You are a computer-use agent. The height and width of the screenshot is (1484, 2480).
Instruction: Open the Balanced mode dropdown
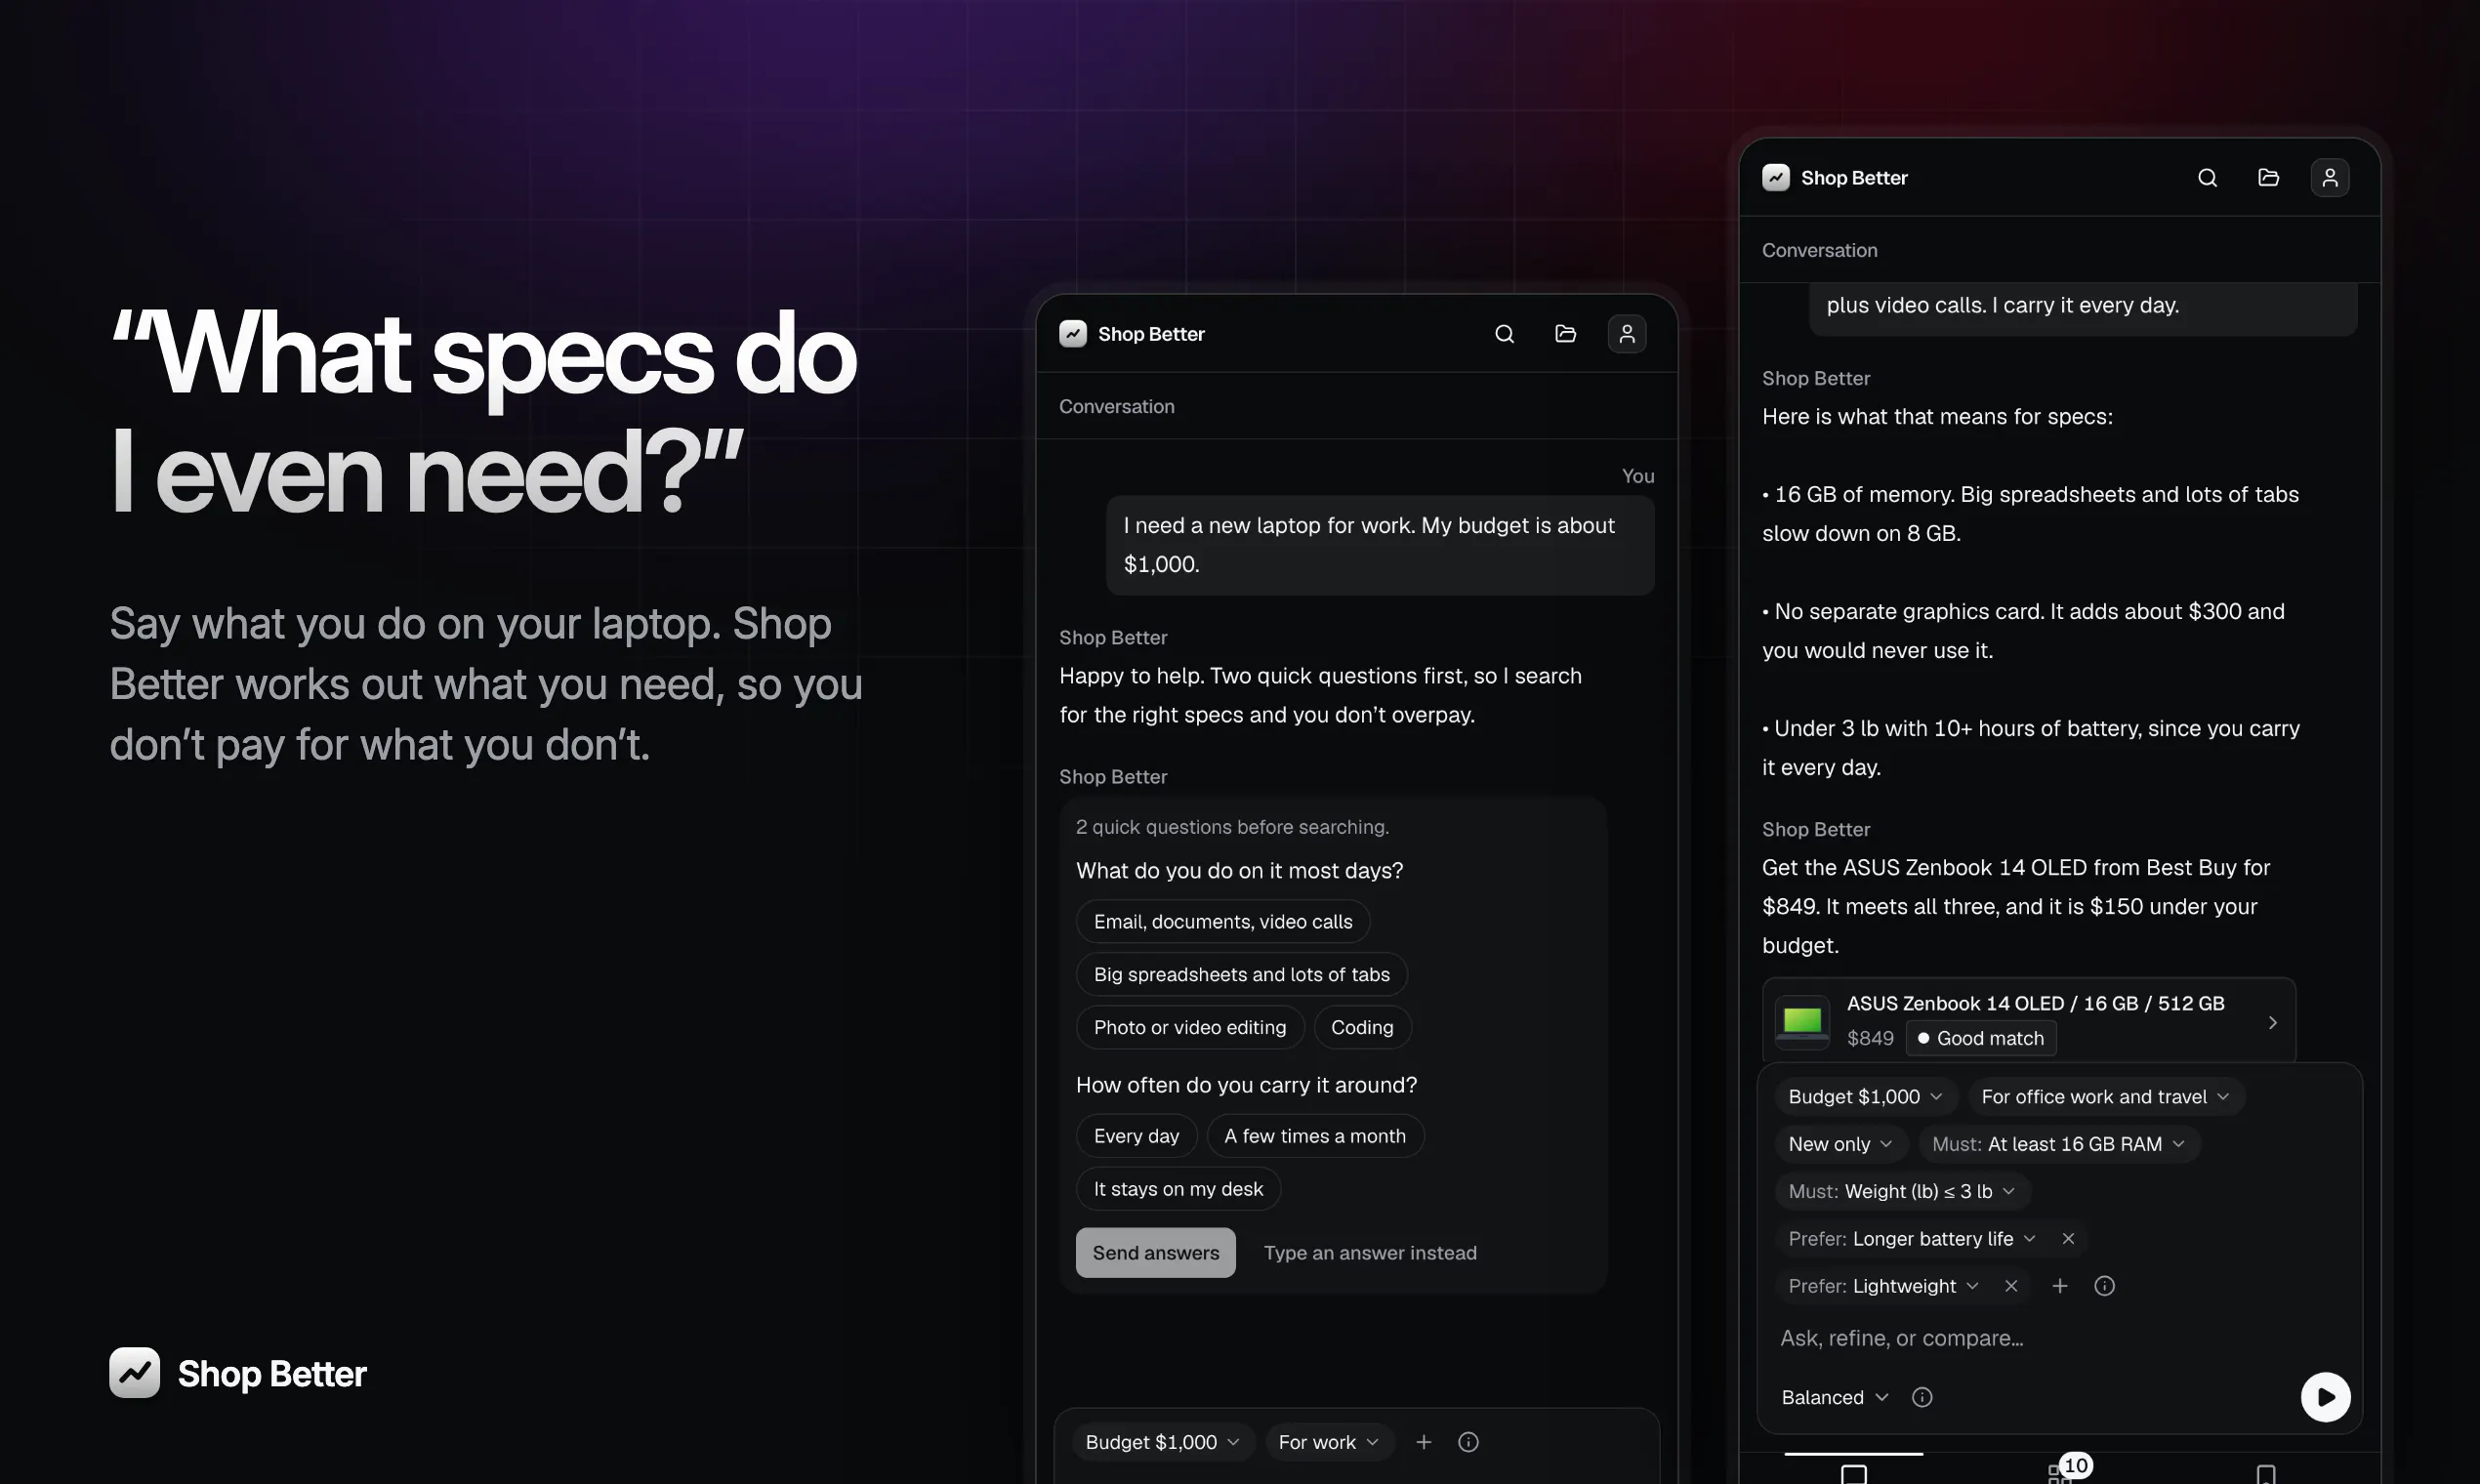click(x=1835, y=1397)
